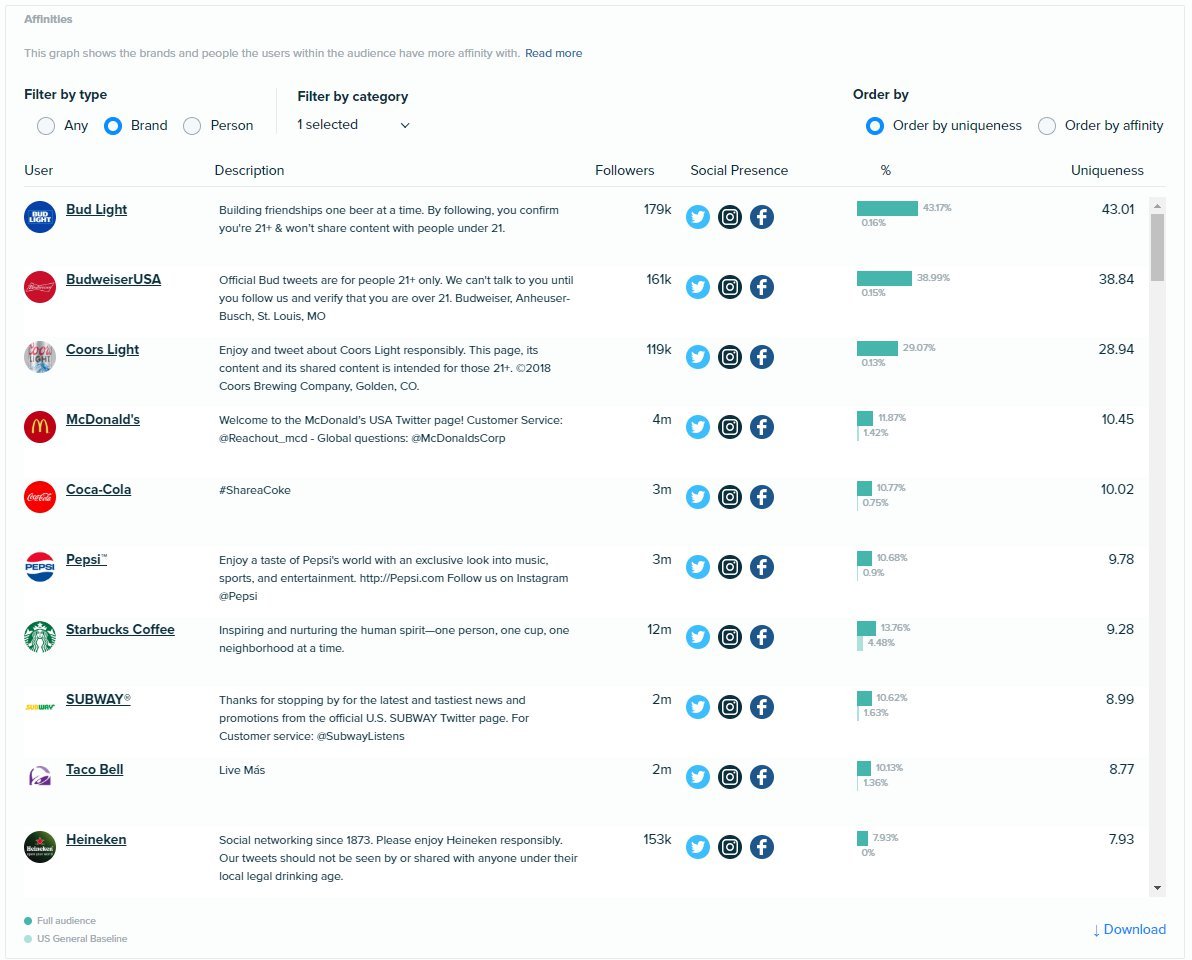Click the scrollbar up arrow
This screenshot has height=960, width=1192.
coord(1157,206)
